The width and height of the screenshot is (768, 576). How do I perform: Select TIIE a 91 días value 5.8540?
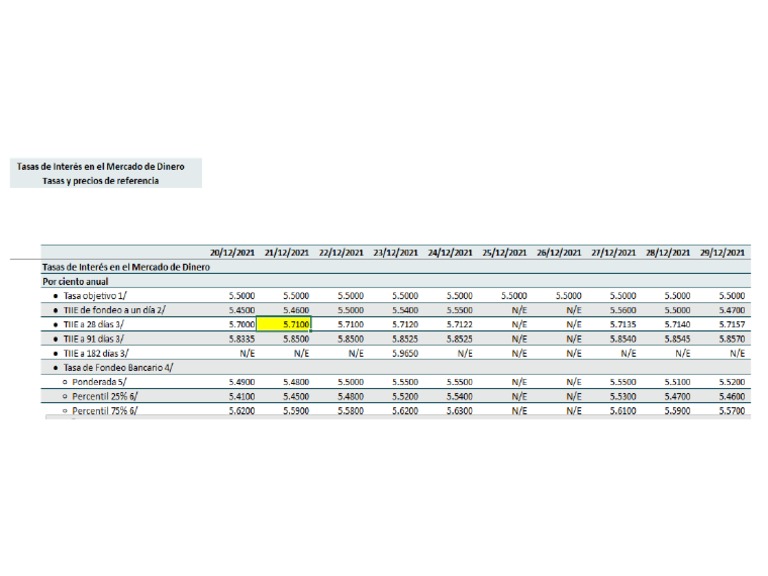(x=623, y=339)
